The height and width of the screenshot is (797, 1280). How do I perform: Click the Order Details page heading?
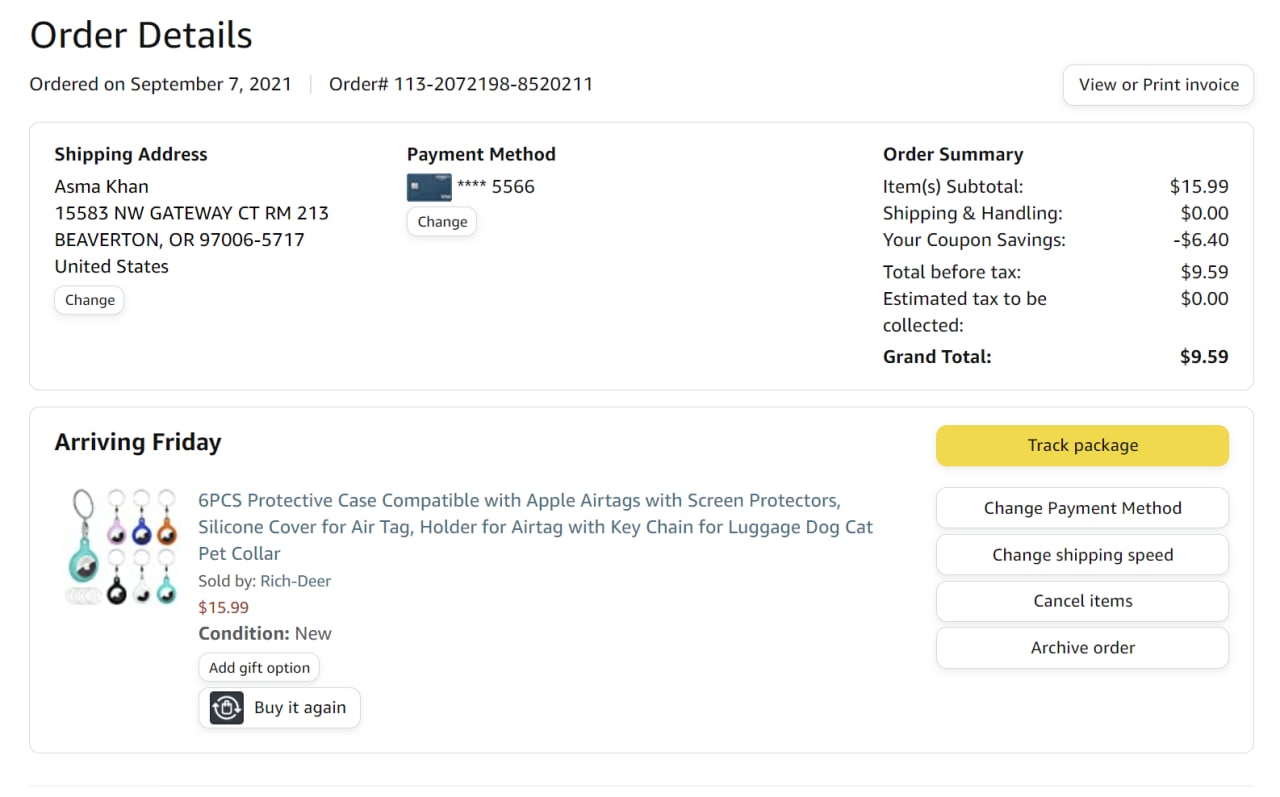[x=141, y=36]
